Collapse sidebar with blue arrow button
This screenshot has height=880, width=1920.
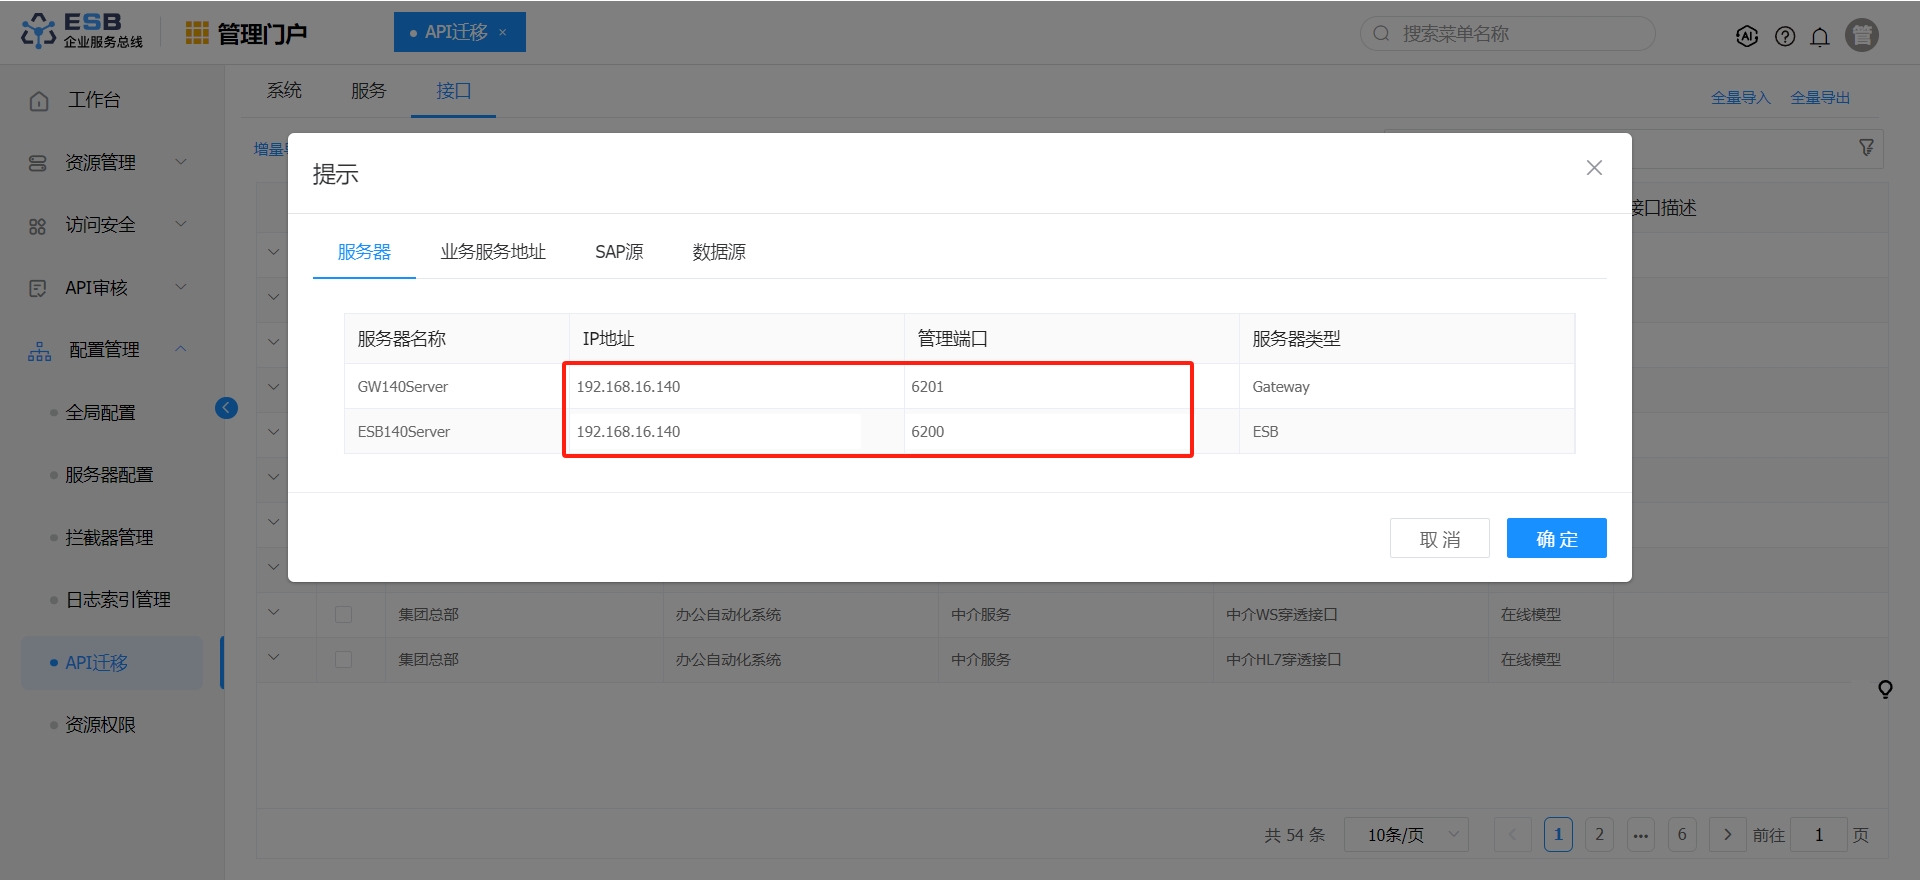click(226, 408)
